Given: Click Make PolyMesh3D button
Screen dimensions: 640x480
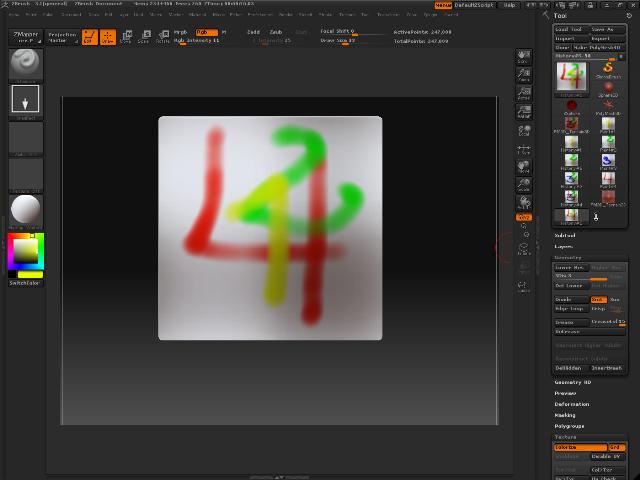Looking at the screenshot, I should [x=598, y=48].
